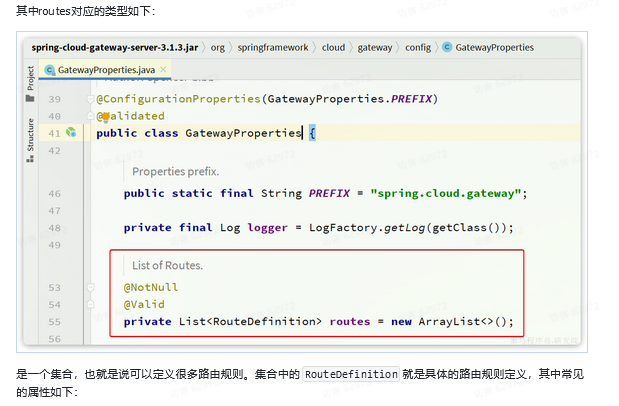Screen dimensions: 619x406
Task: Click the "spring.cloud.gateway" string literal
Action: pyautogui.click(x=445, y=194)
